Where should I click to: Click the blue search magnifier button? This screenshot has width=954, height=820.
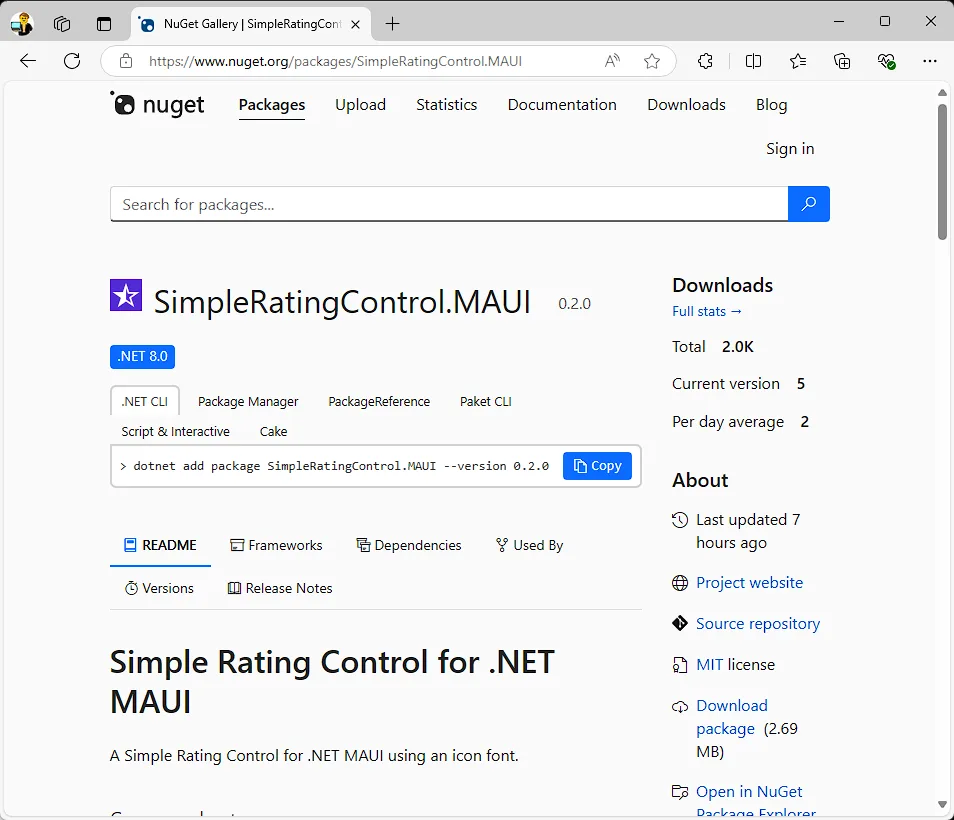point(808,204)
